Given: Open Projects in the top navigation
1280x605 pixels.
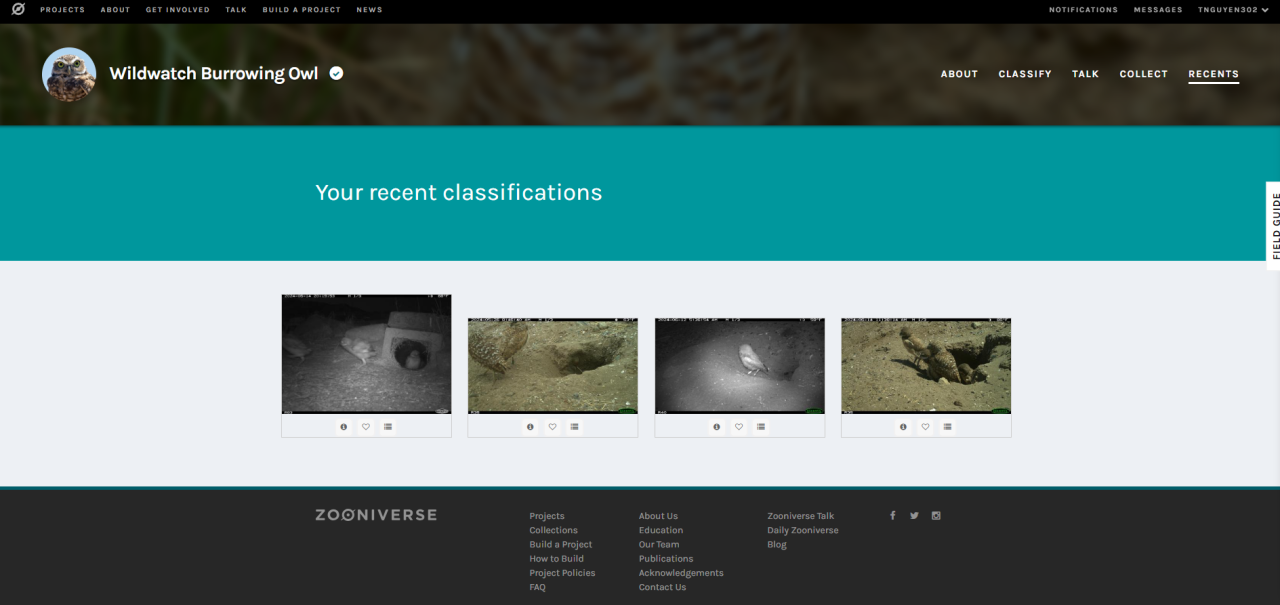Looking at the screenshot, I should pyautogui.click(x=62, y=10).
